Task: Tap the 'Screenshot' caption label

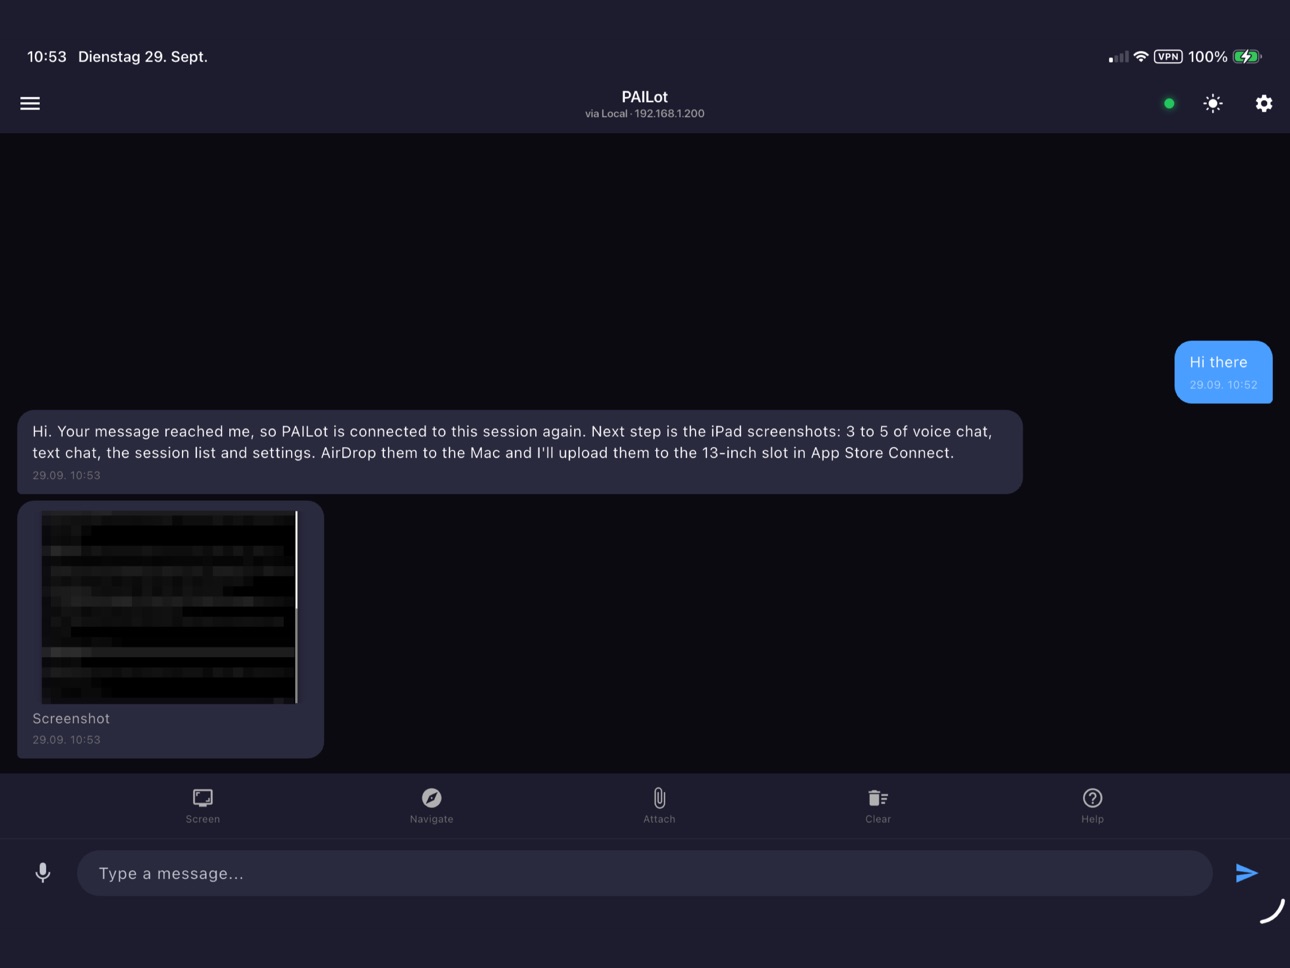Action: pyautogui.click(x=71, y=718)
